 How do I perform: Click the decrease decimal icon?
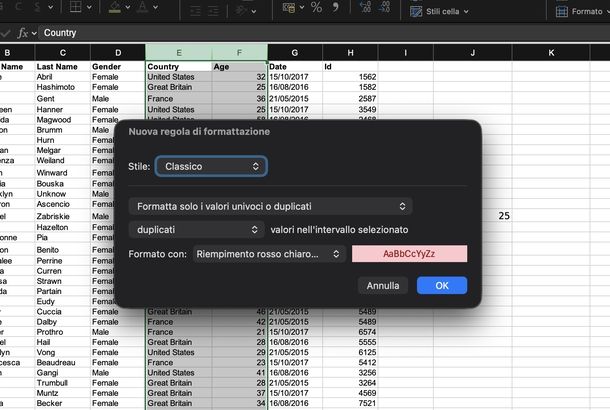(x=384, y=7)
